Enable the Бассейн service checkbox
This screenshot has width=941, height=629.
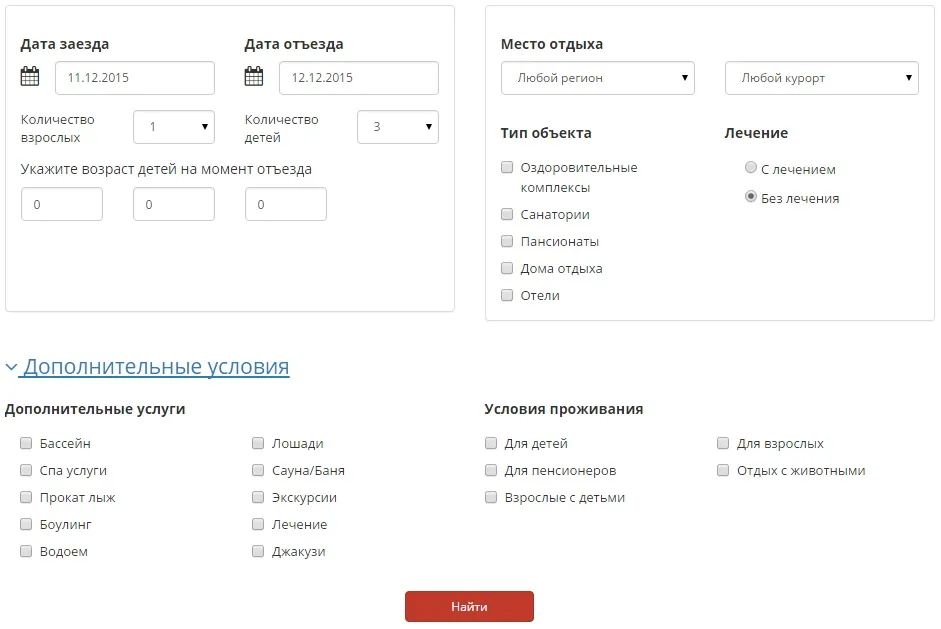click(x=26, y=444)
